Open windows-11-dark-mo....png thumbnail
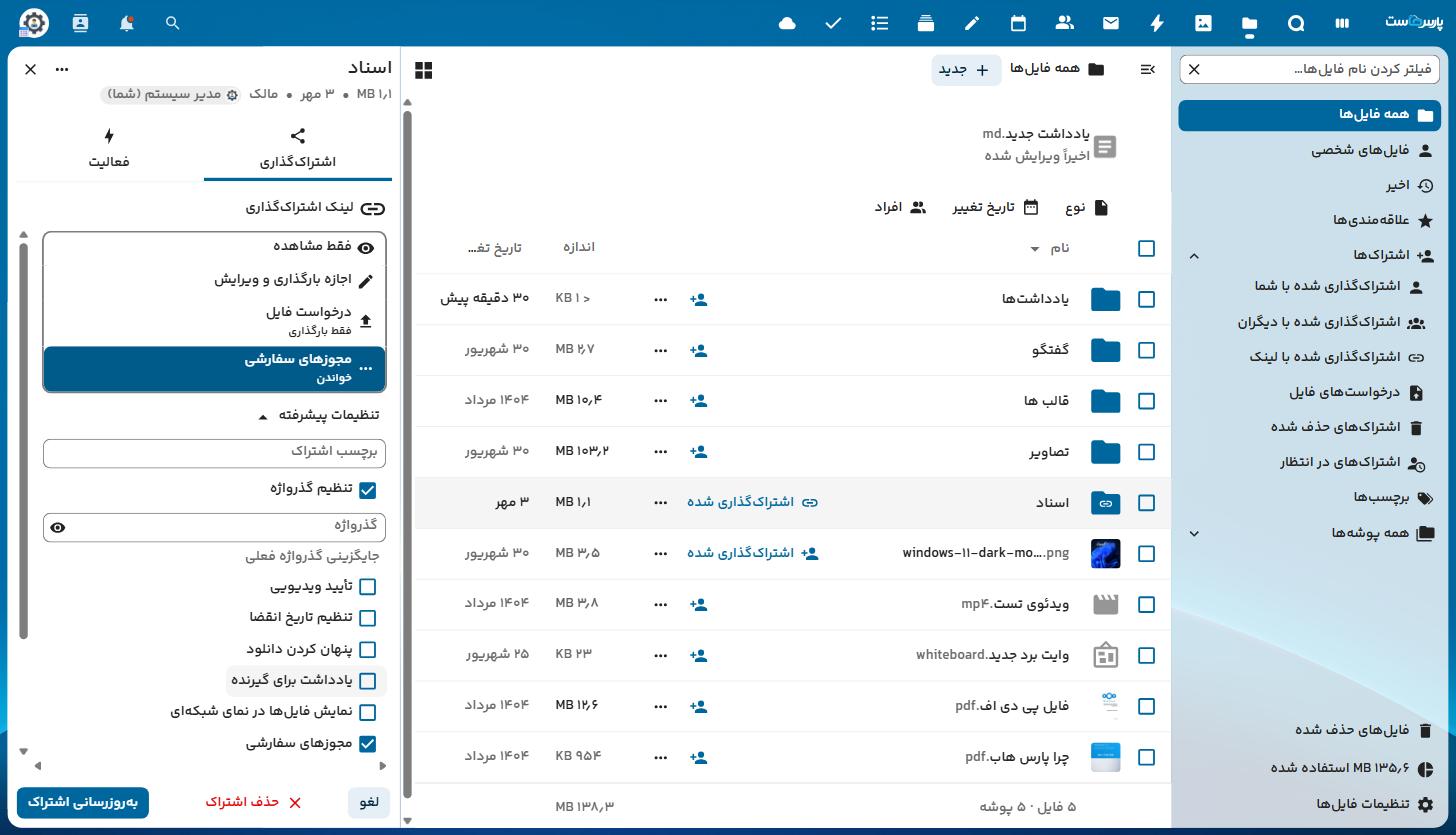Image resolution: width=1456 pixels, height=835 pixels. click(x=1105, y=554)
